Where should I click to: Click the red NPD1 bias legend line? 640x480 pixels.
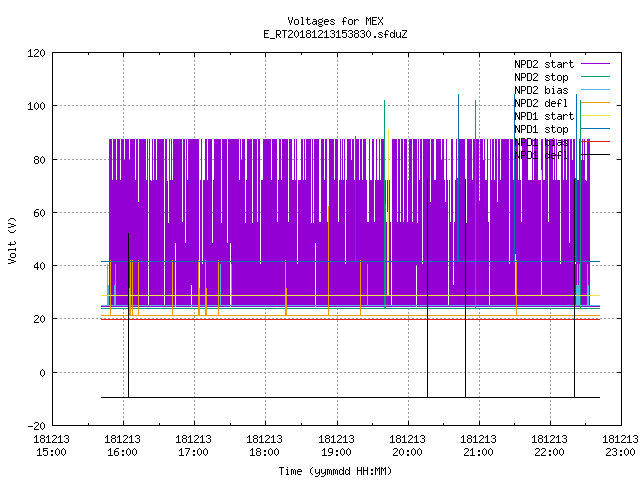coord(595,142)
